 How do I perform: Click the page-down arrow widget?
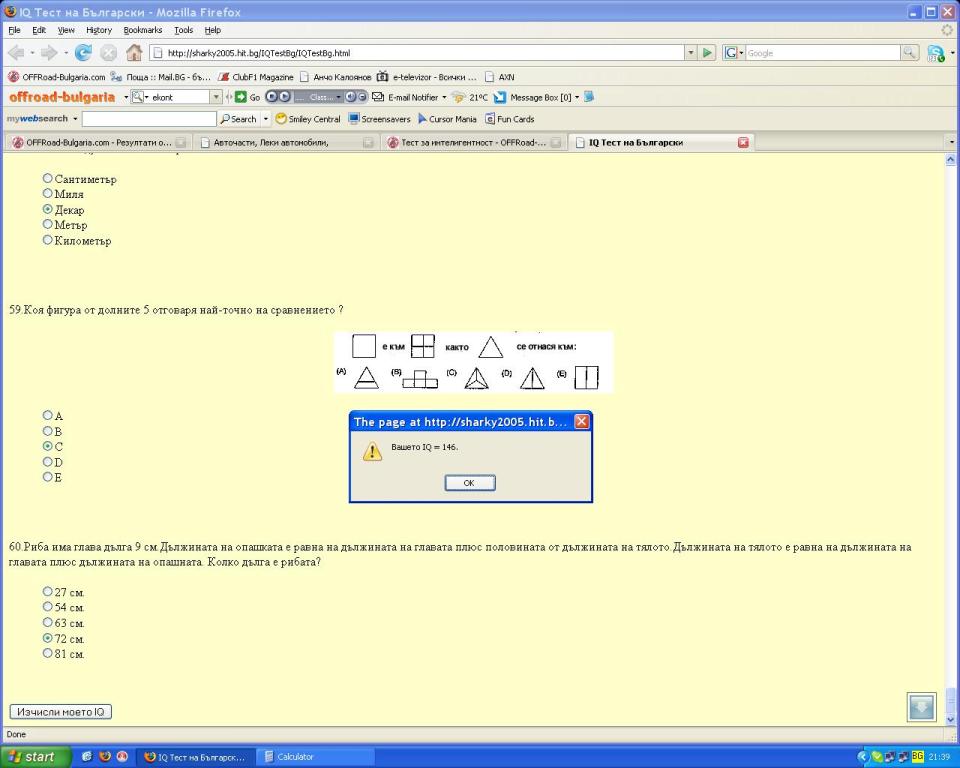(x=921, y=707)
